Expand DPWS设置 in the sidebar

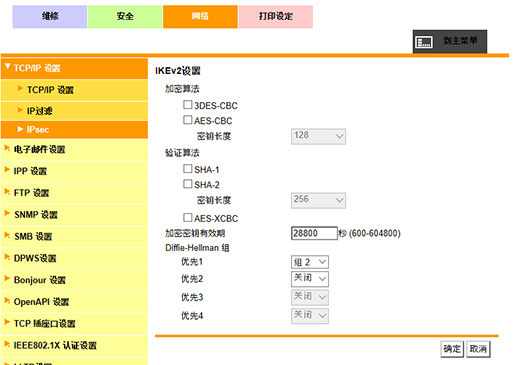(74, 258)
